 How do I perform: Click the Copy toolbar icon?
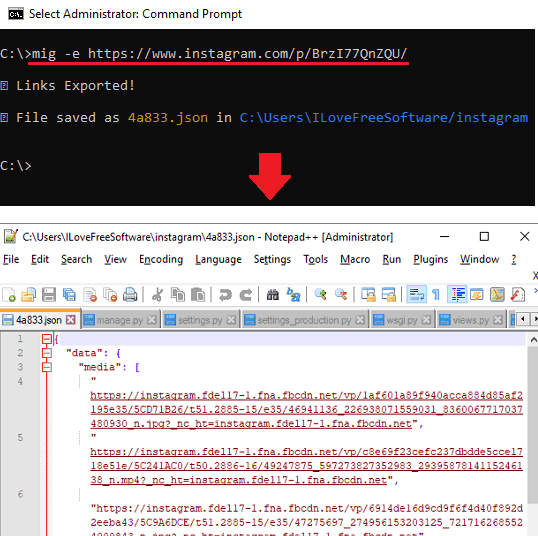click(178, 295)
